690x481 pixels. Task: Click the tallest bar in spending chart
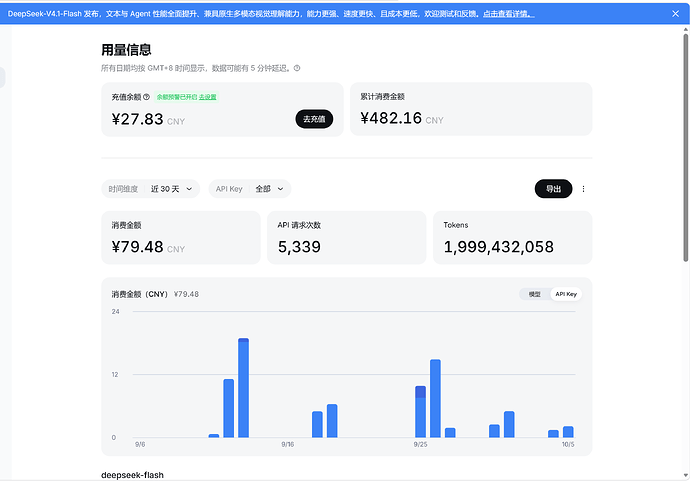[243, 388]
